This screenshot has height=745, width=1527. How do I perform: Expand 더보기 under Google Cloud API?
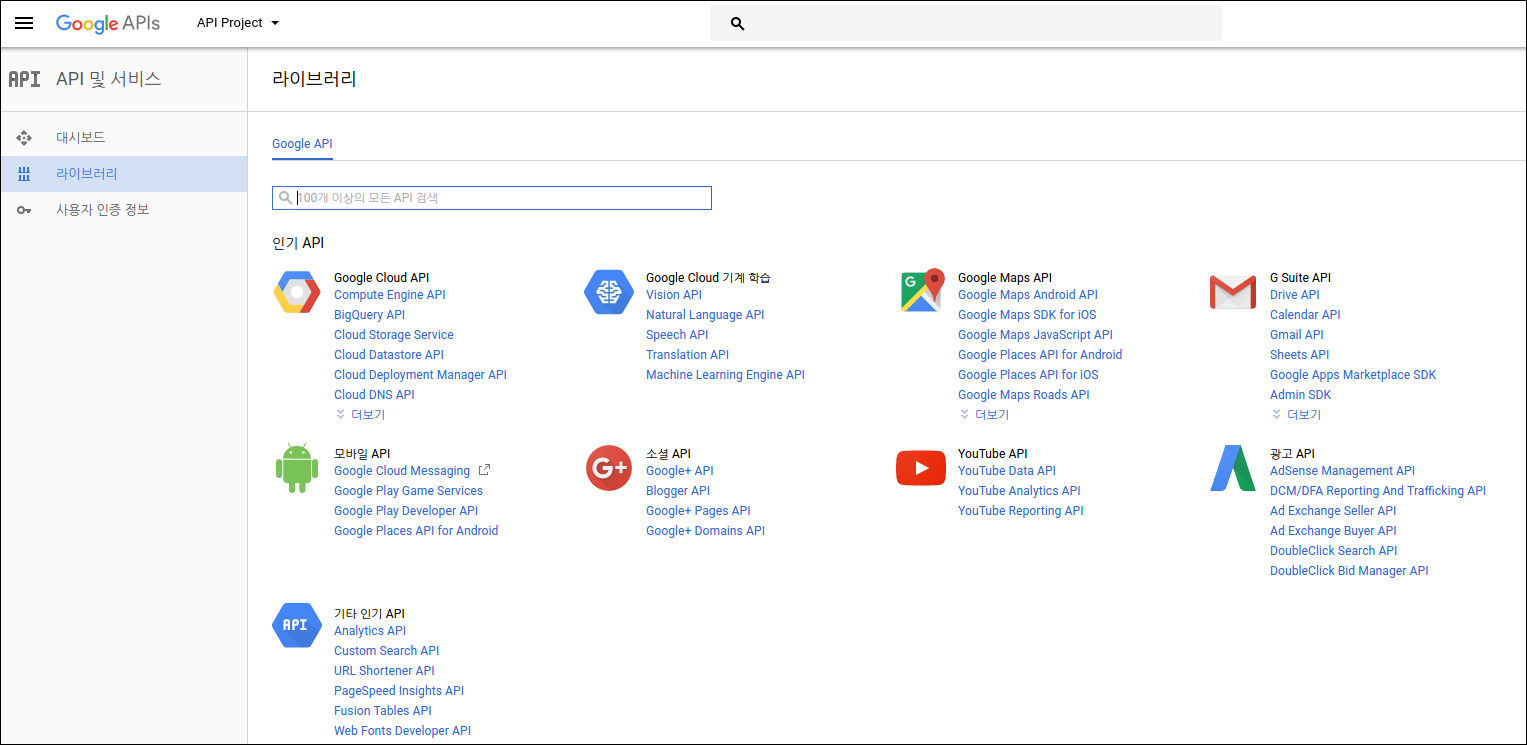coord(360,415)
